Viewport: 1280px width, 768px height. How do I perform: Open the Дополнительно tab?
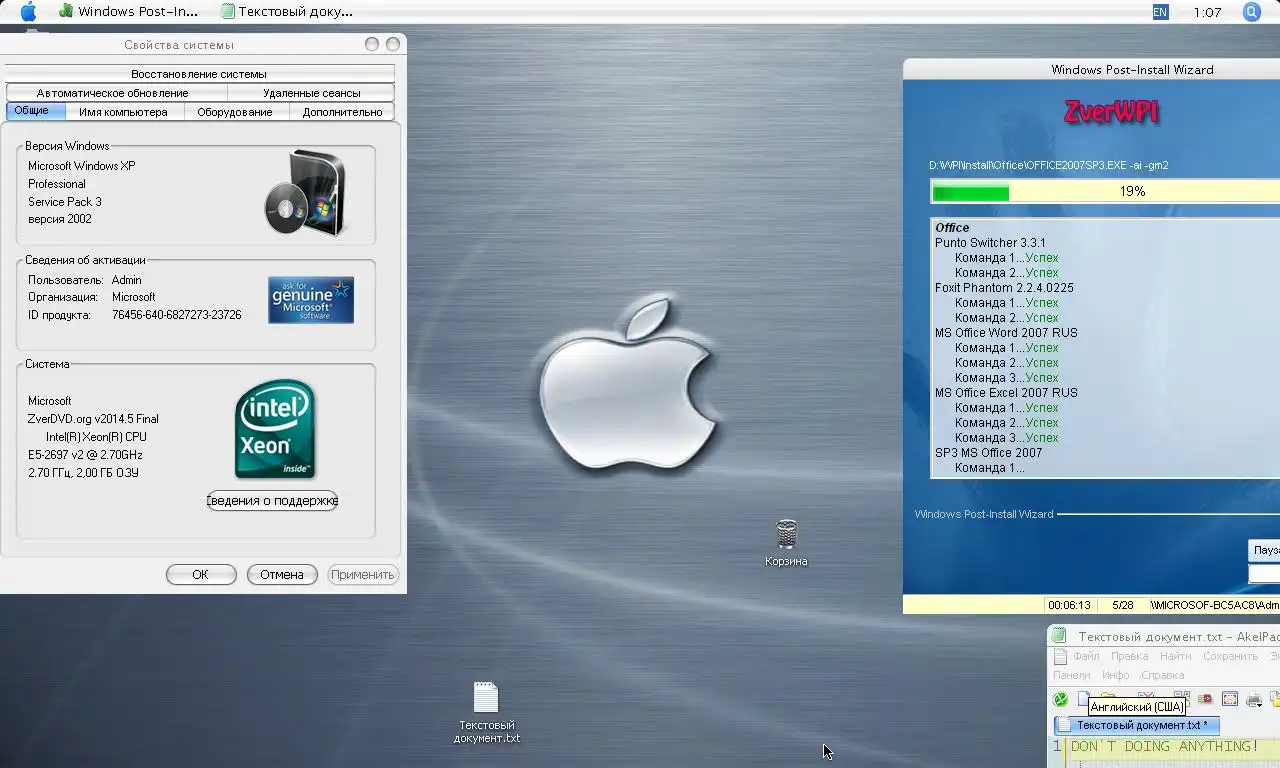(x=342, y=112)
